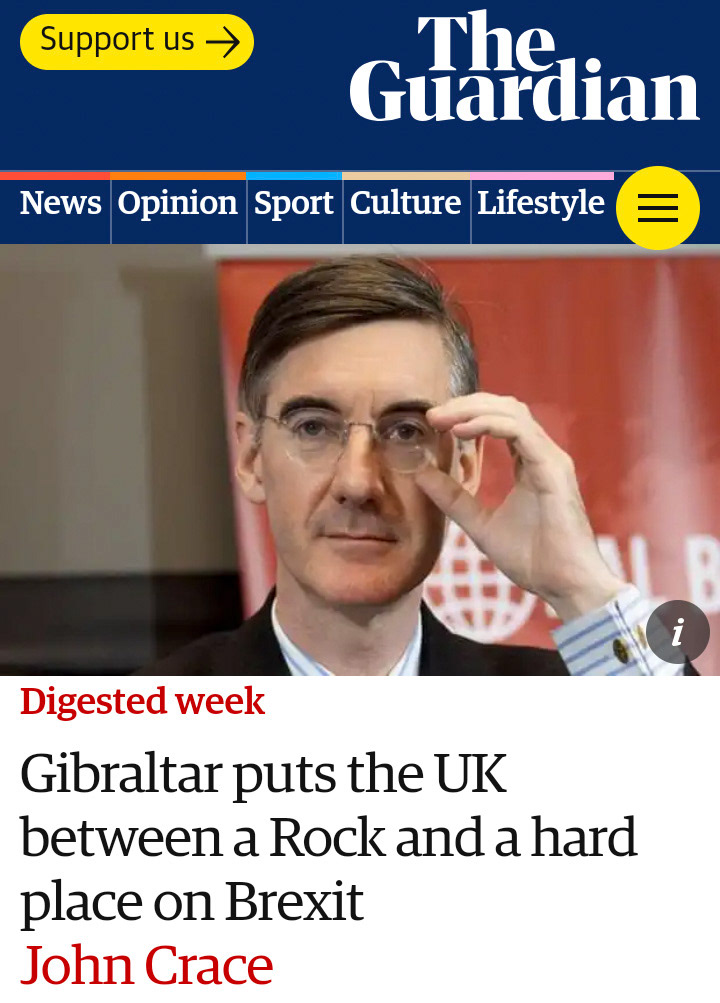Switch to the Sport section
720x1003 pixels.
pos(293,204)
